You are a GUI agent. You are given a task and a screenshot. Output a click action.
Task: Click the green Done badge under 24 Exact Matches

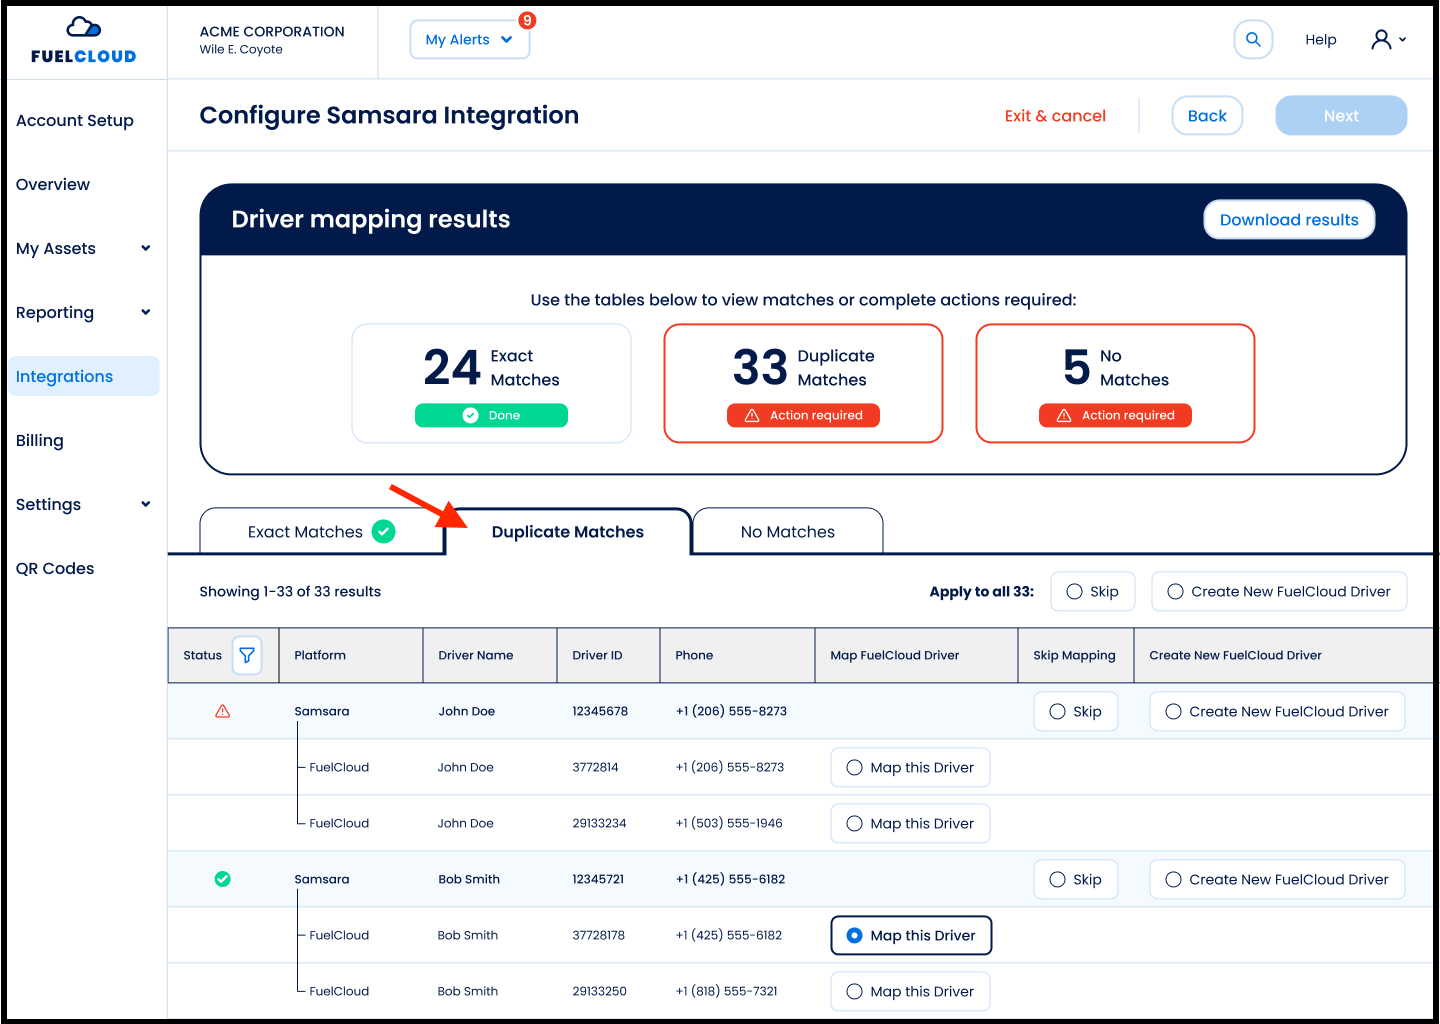click(491, 415)
